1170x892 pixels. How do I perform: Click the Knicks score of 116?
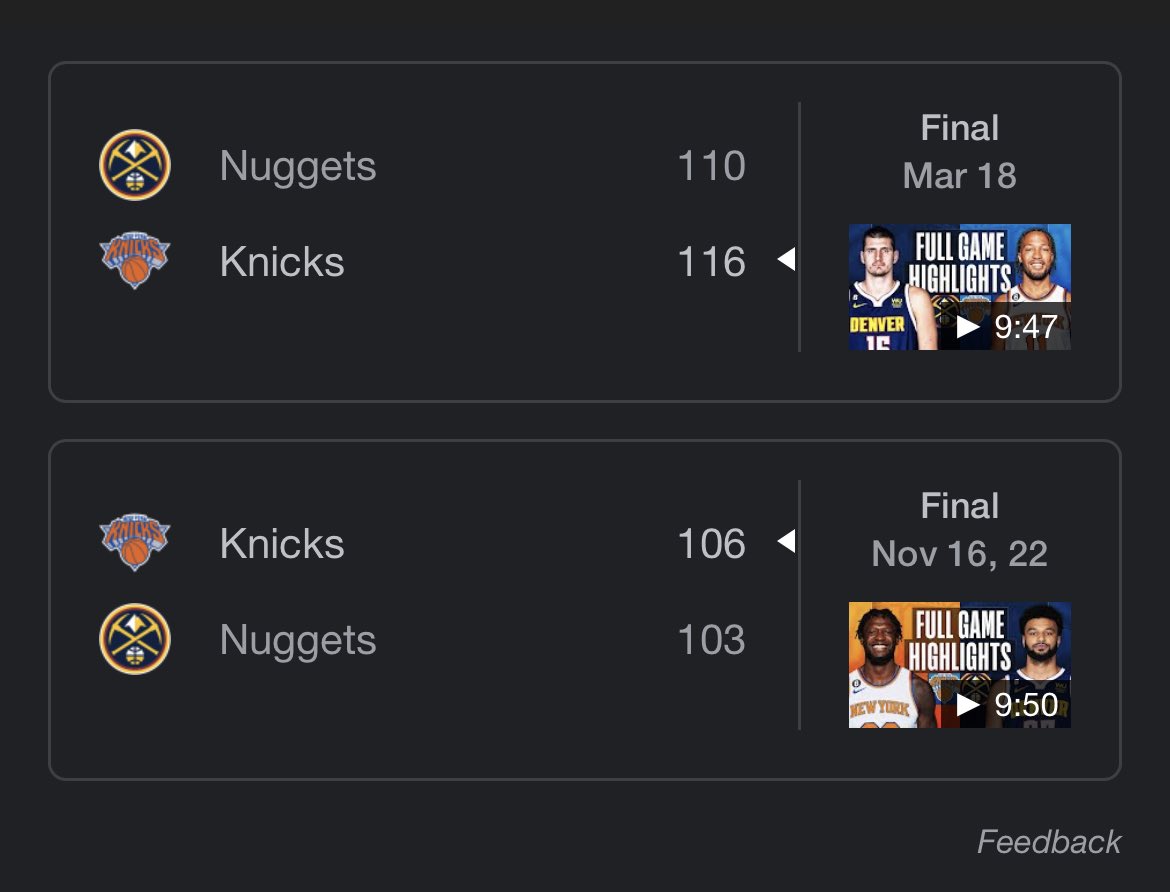point(711,262)
